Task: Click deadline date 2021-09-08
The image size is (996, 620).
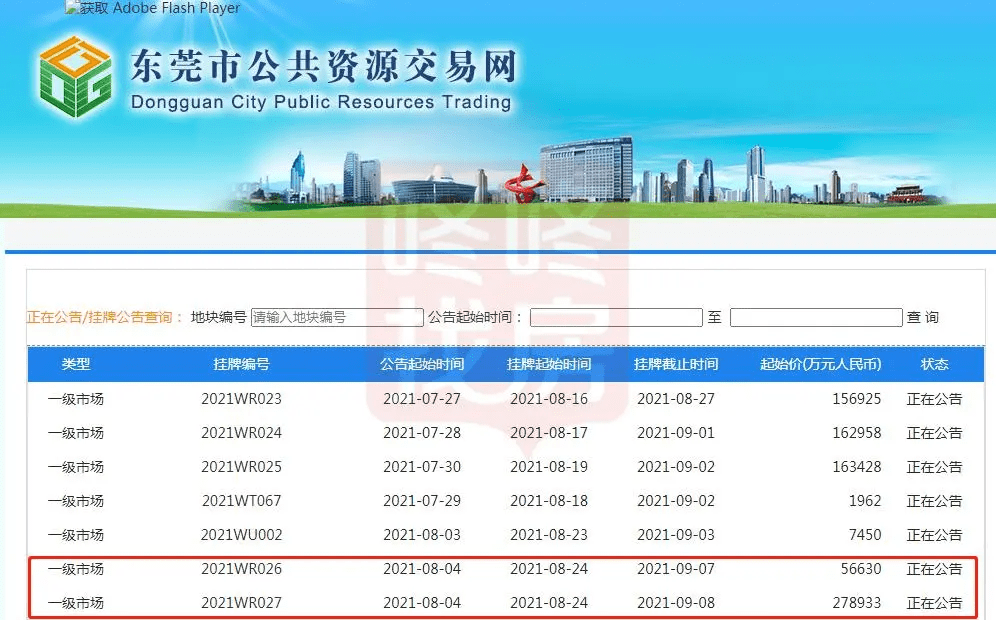Action: pos(676,603)
